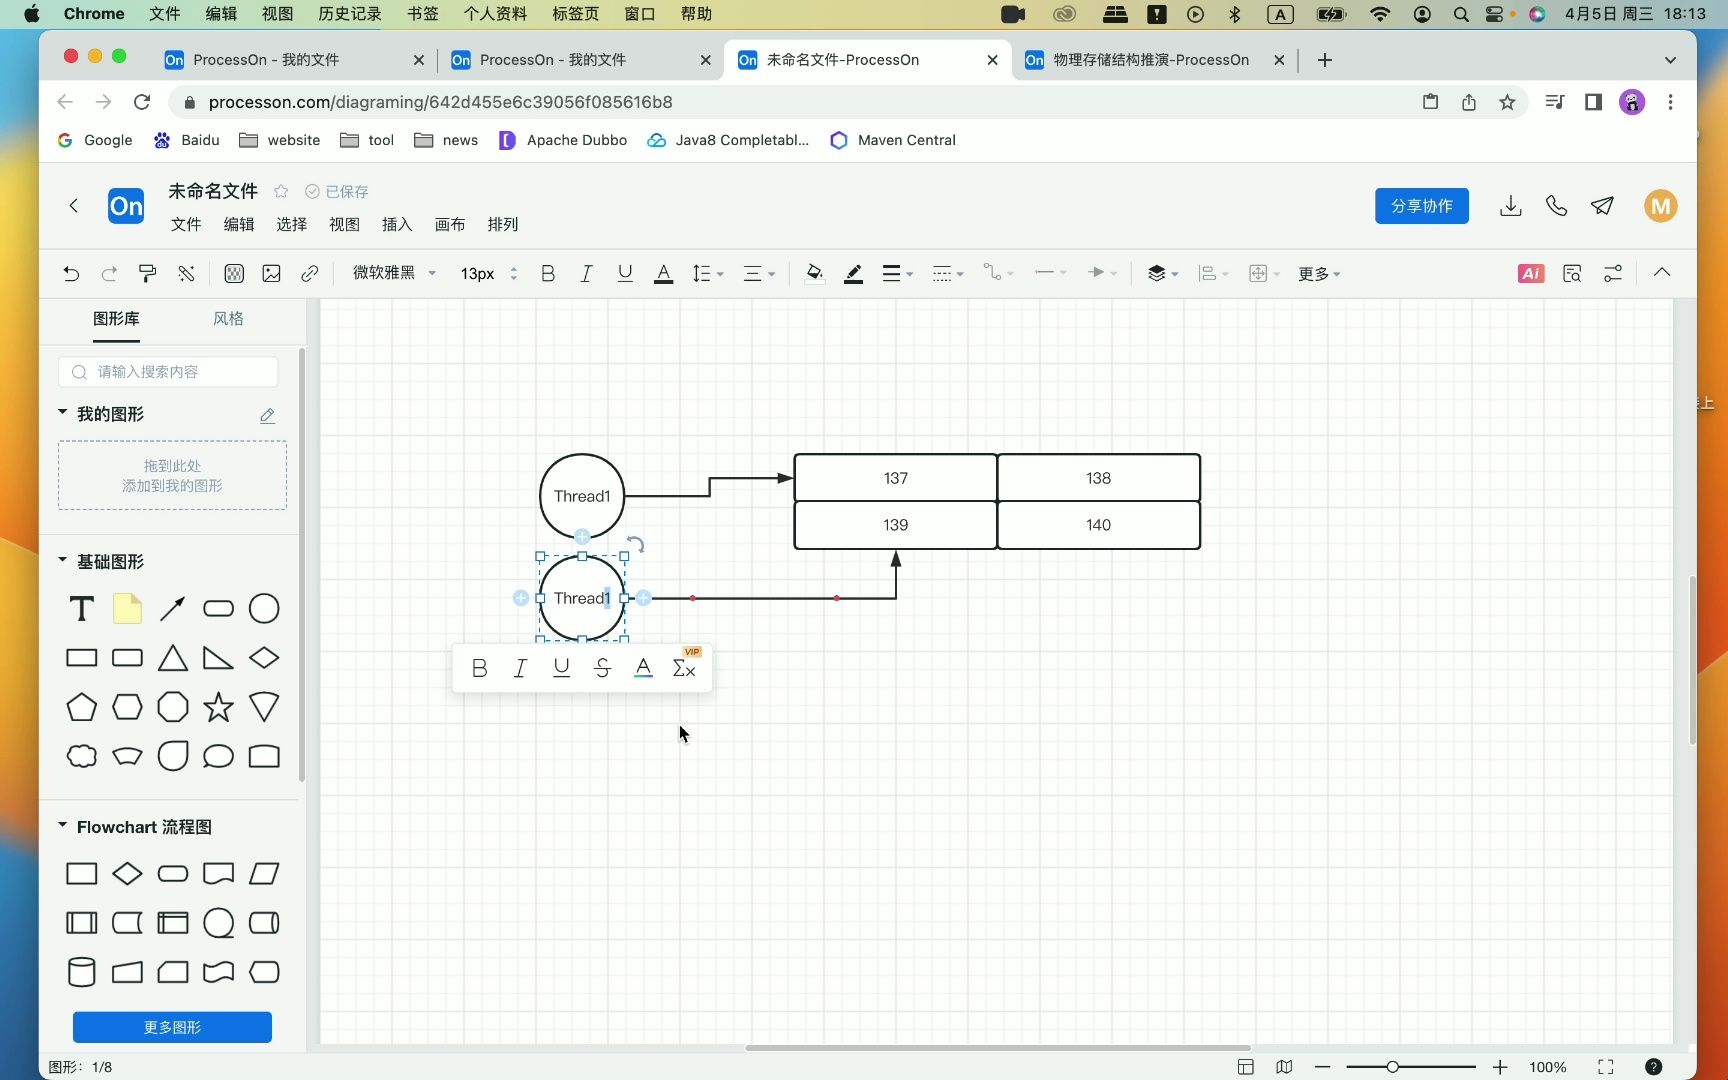Screen dimensions: 1728x1080
Task: Click the Ai assistant icon
Action: point(1529,273)
